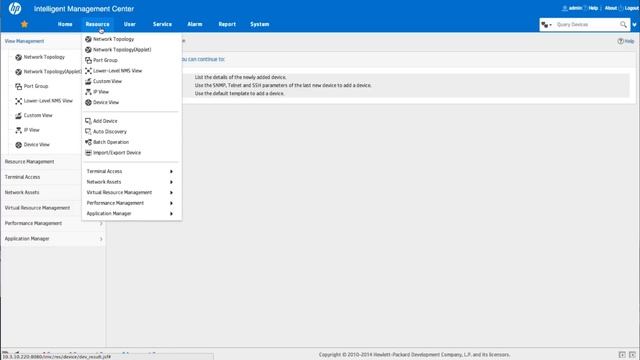The width and height of the screenshot is (640, 360).
Task: Click 'List the details of the newly added device'
Action: pyautogui.click(x=240, y=77)
